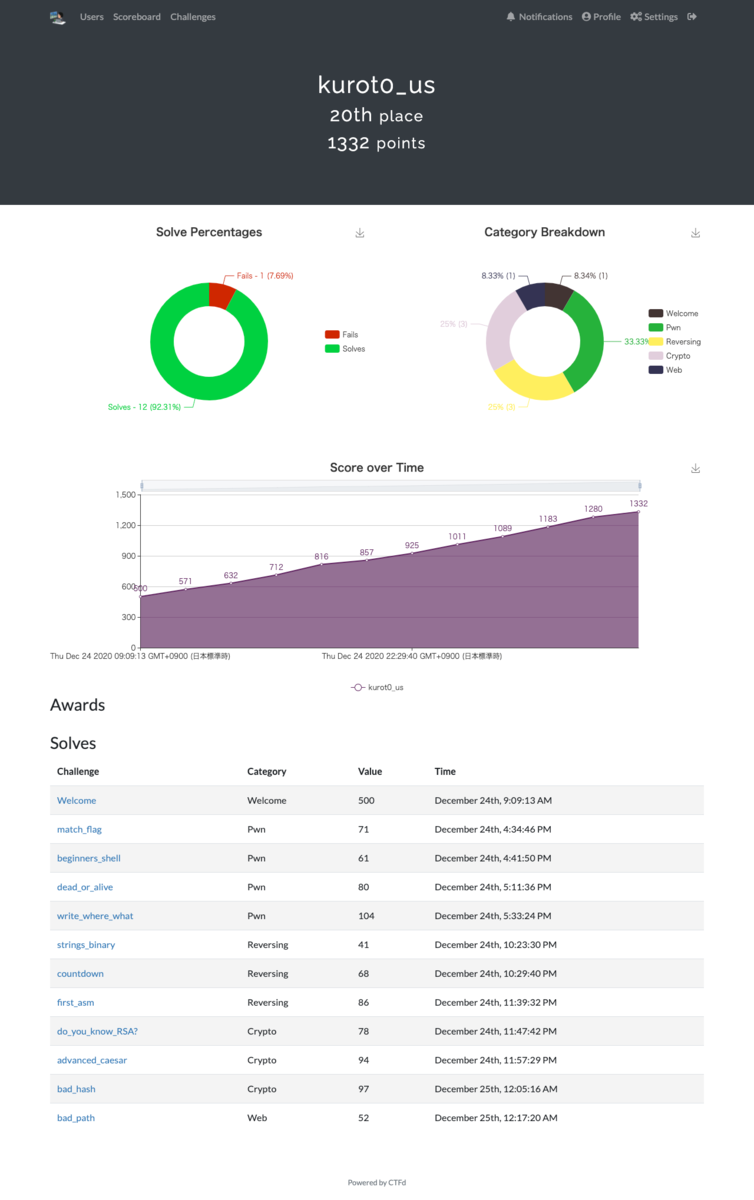Open the Welcome challenge link
The width and height of the screenshot is (754, 1200).
click(x=77, y=801)
